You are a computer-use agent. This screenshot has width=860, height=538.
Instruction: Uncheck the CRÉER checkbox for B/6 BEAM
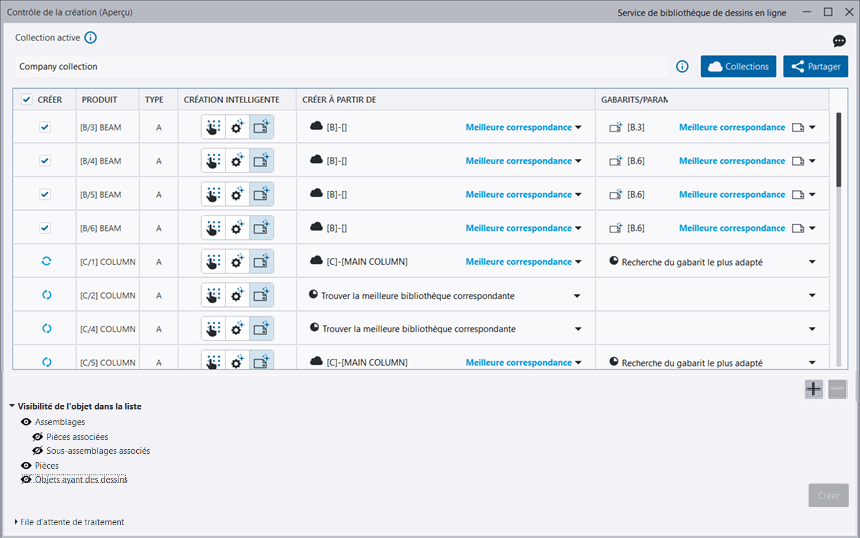coord(45,228)
